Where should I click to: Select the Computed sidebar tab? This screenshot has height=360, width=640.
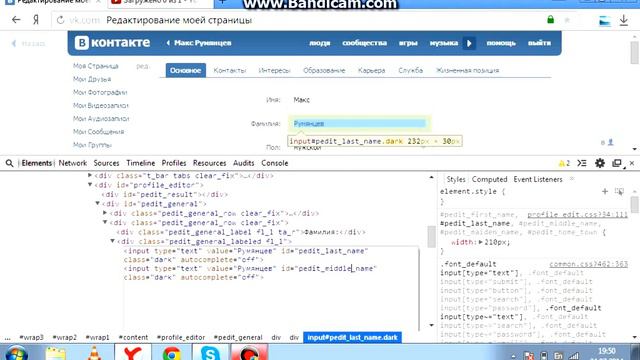pyautogui.click(x=489, y=180)
